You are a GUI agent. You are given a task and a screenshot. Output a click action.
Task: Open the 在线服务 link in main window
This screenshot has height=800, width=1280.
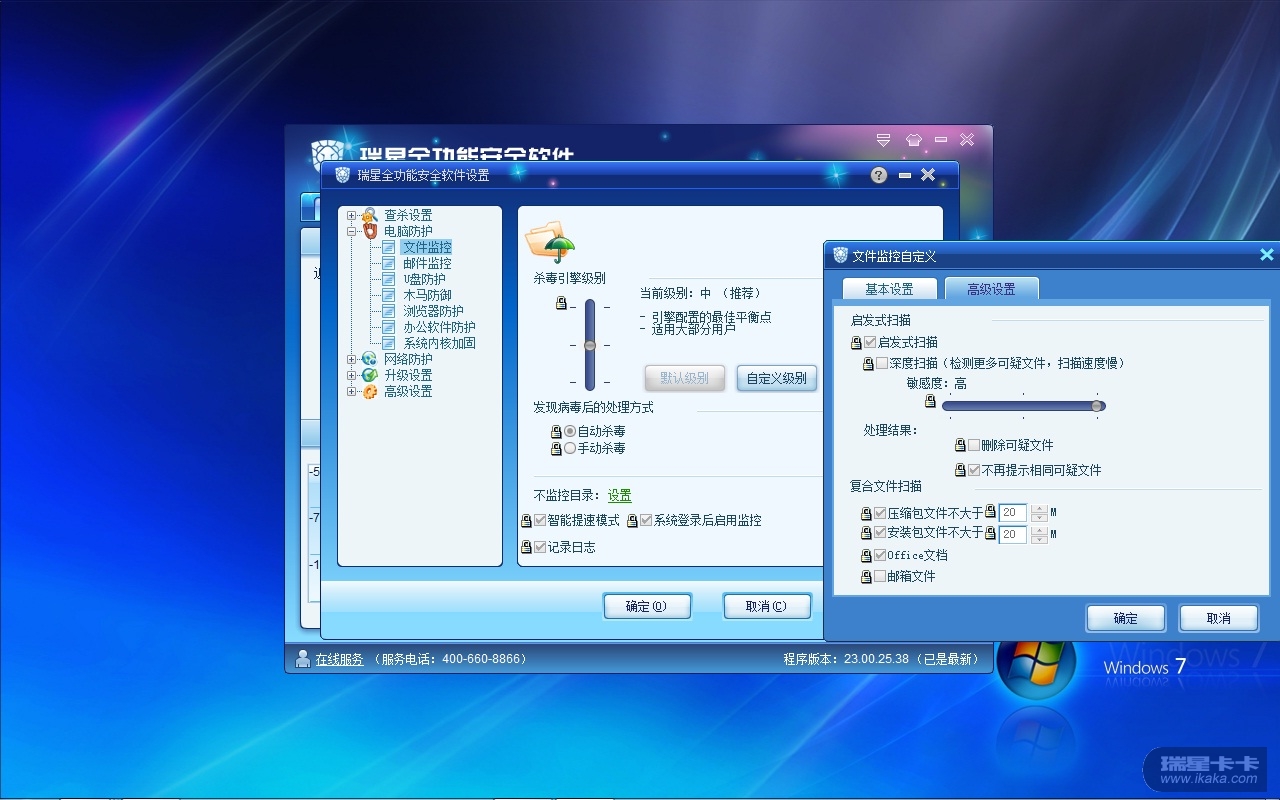[339, 659]
